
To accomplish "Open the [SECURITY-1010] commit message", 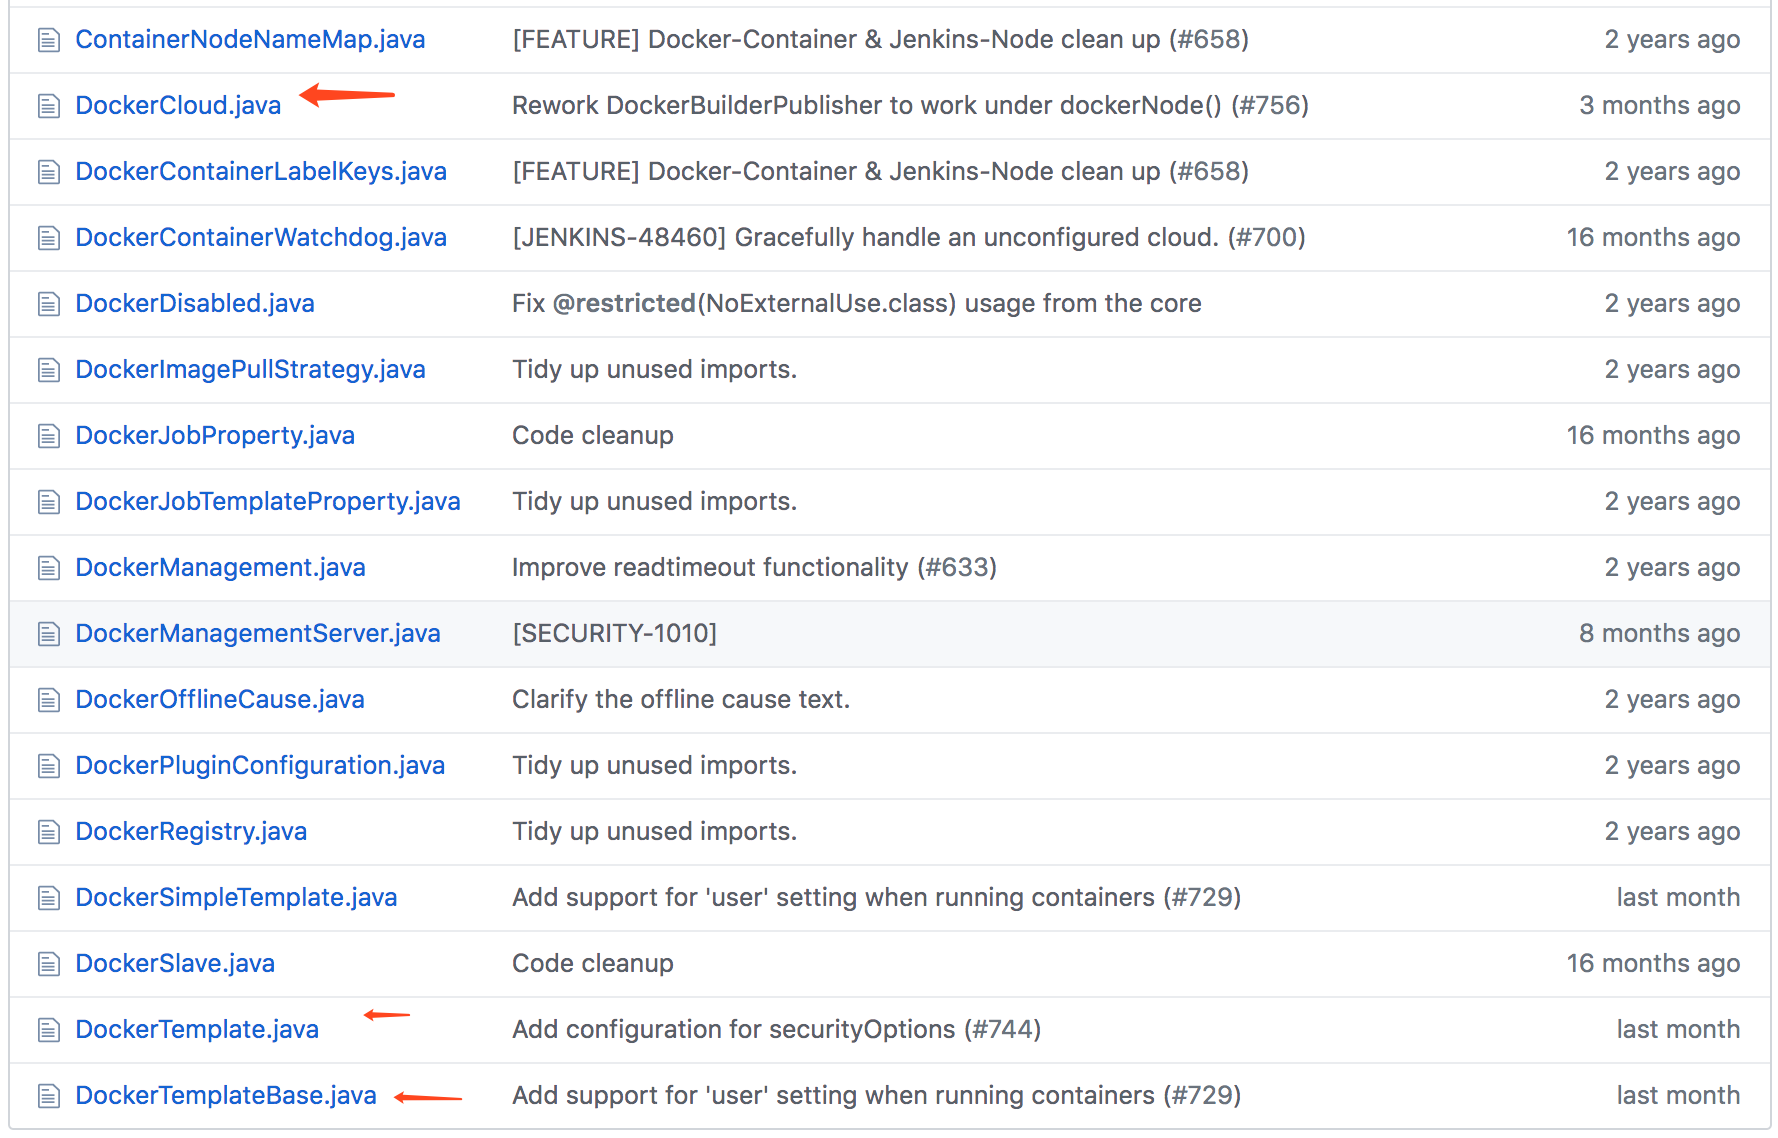I will [614, 634].
